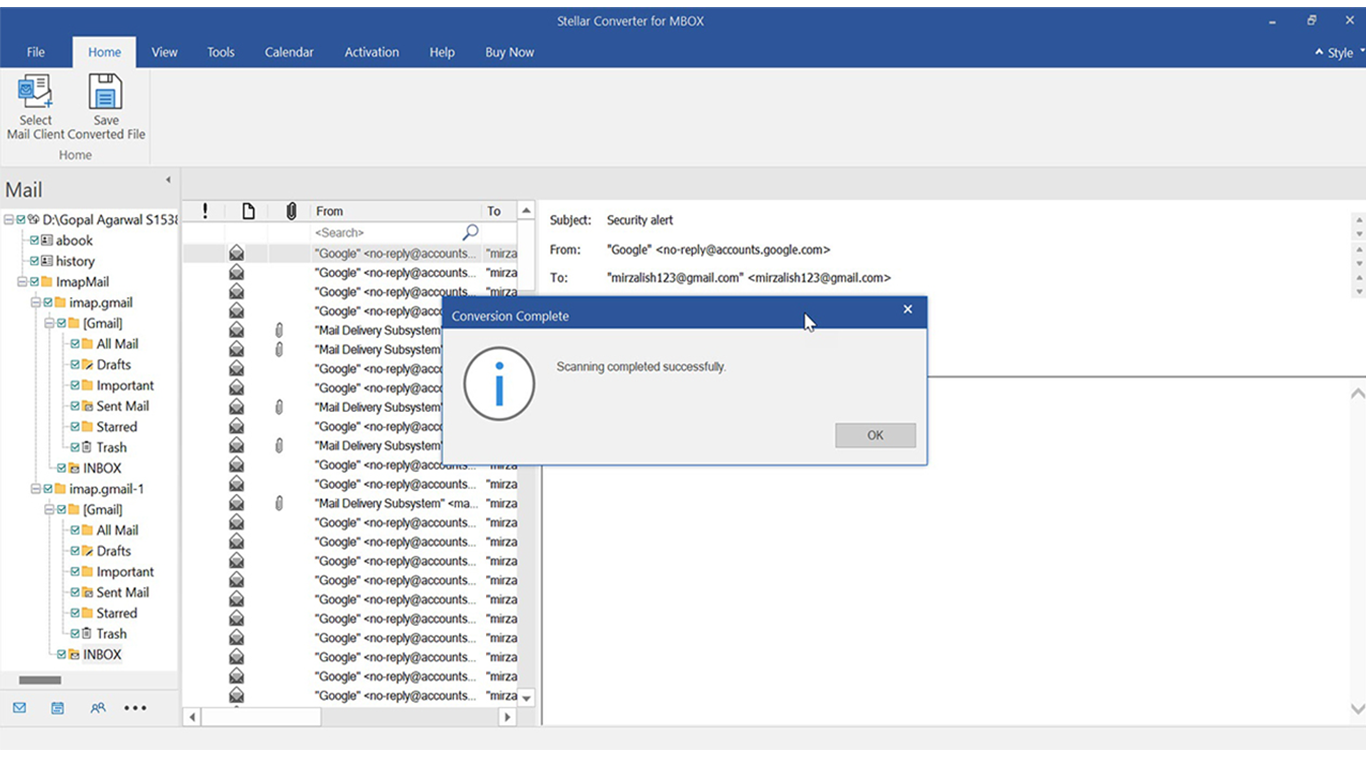Screen dimensions: 1366x768
Task: Uncheck All Mail checkbox under imap.gmail-1
Action: [75, 530]
